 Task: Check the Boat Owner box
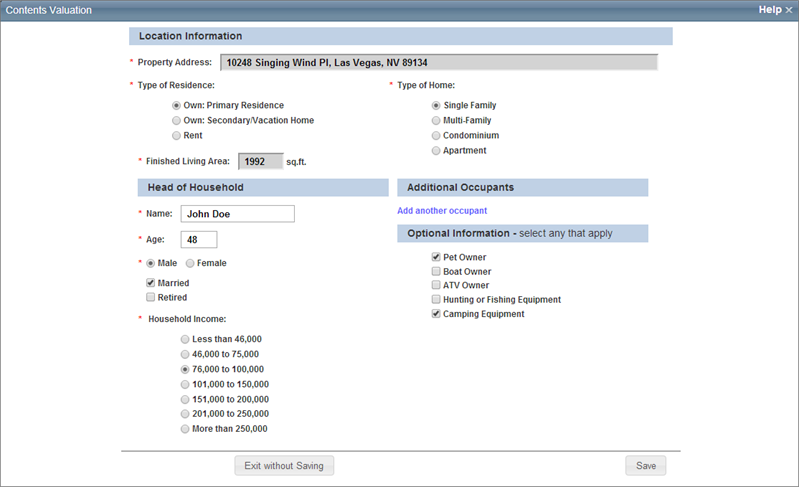coord(436,271)
